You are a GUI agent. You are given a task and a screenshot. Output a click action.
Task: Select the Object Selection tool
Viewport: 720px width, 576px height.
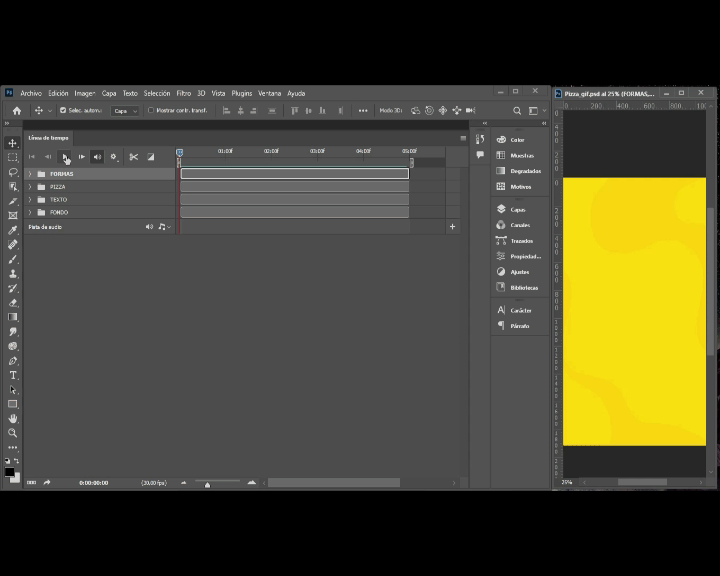click(x=12, y=186)
